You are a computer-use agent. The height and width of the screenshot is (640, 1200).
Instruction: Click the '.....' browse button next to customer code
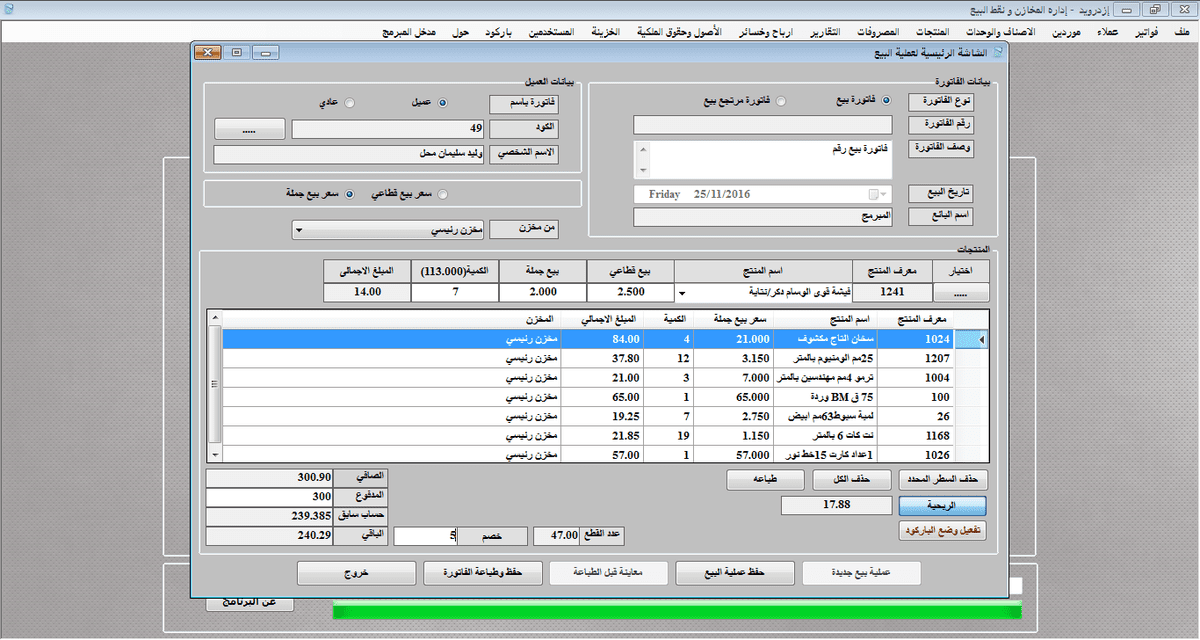[249, 130]
